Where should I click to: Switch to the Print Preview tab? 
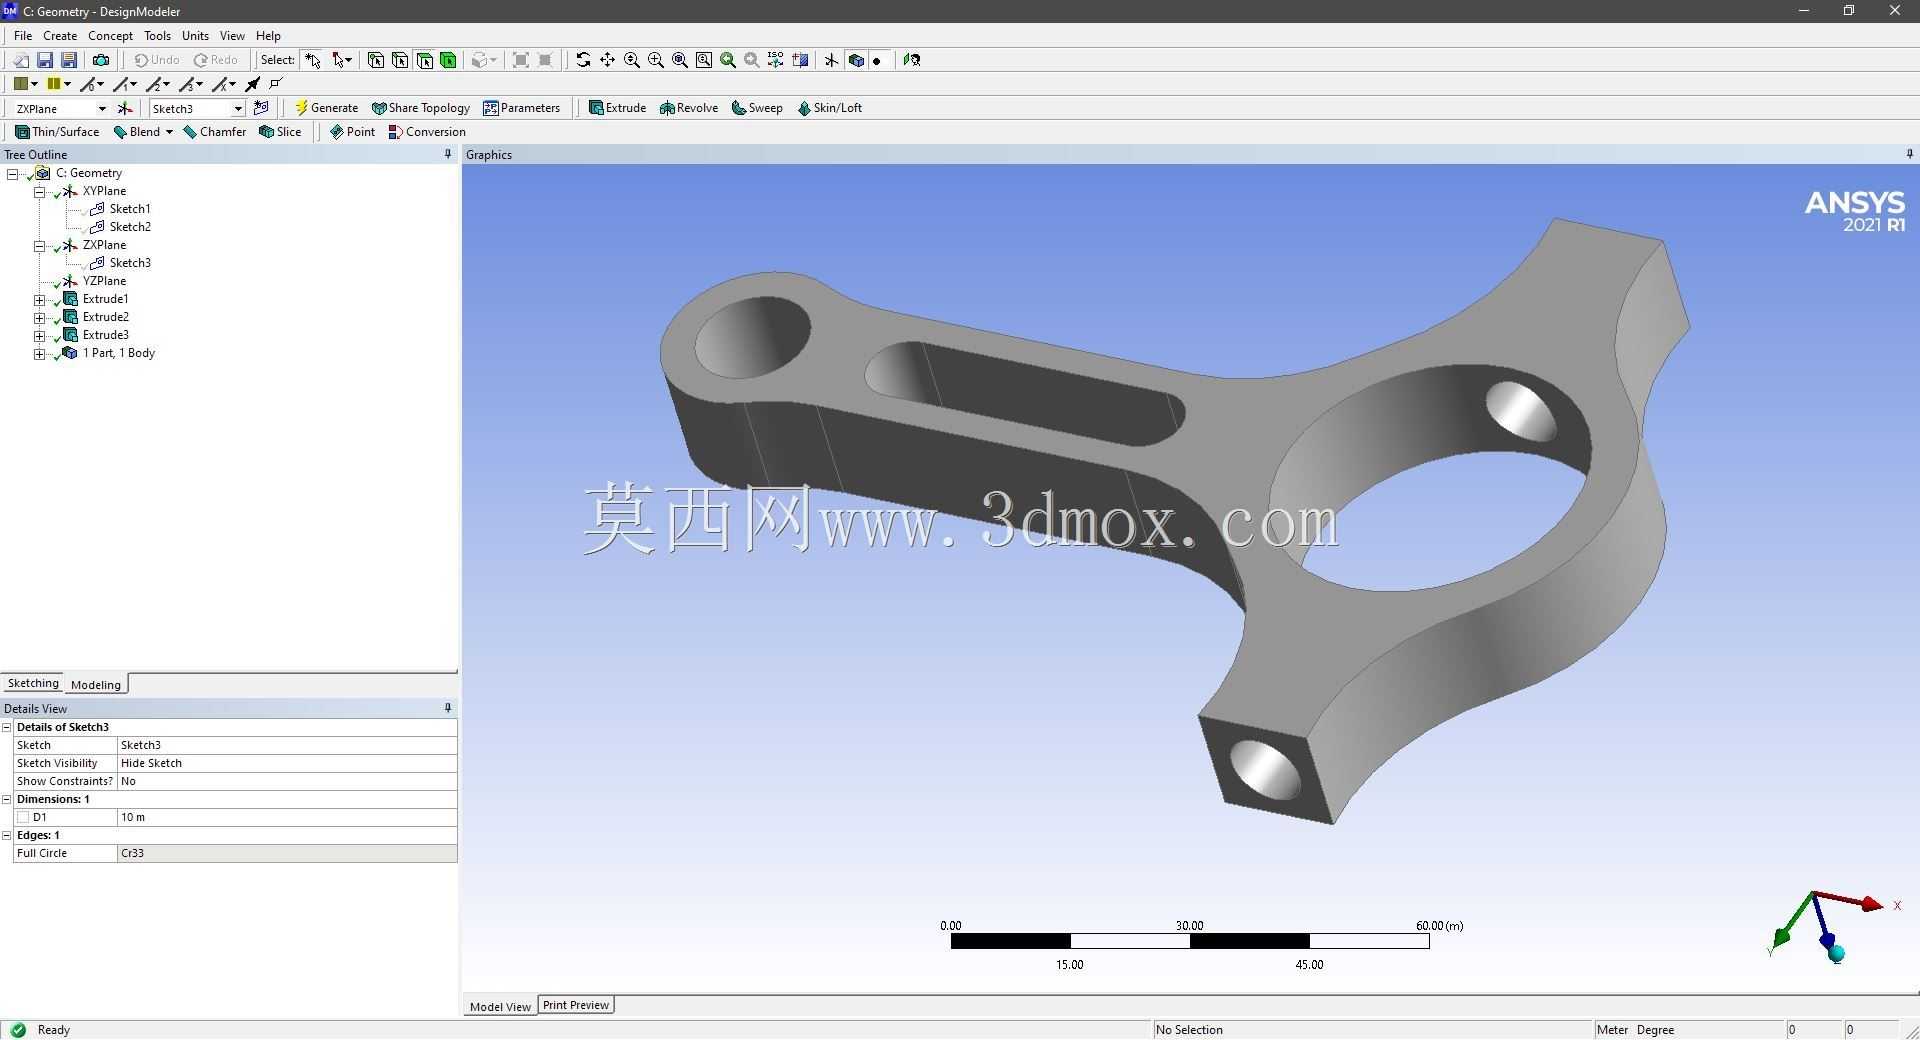(576, 1005)
